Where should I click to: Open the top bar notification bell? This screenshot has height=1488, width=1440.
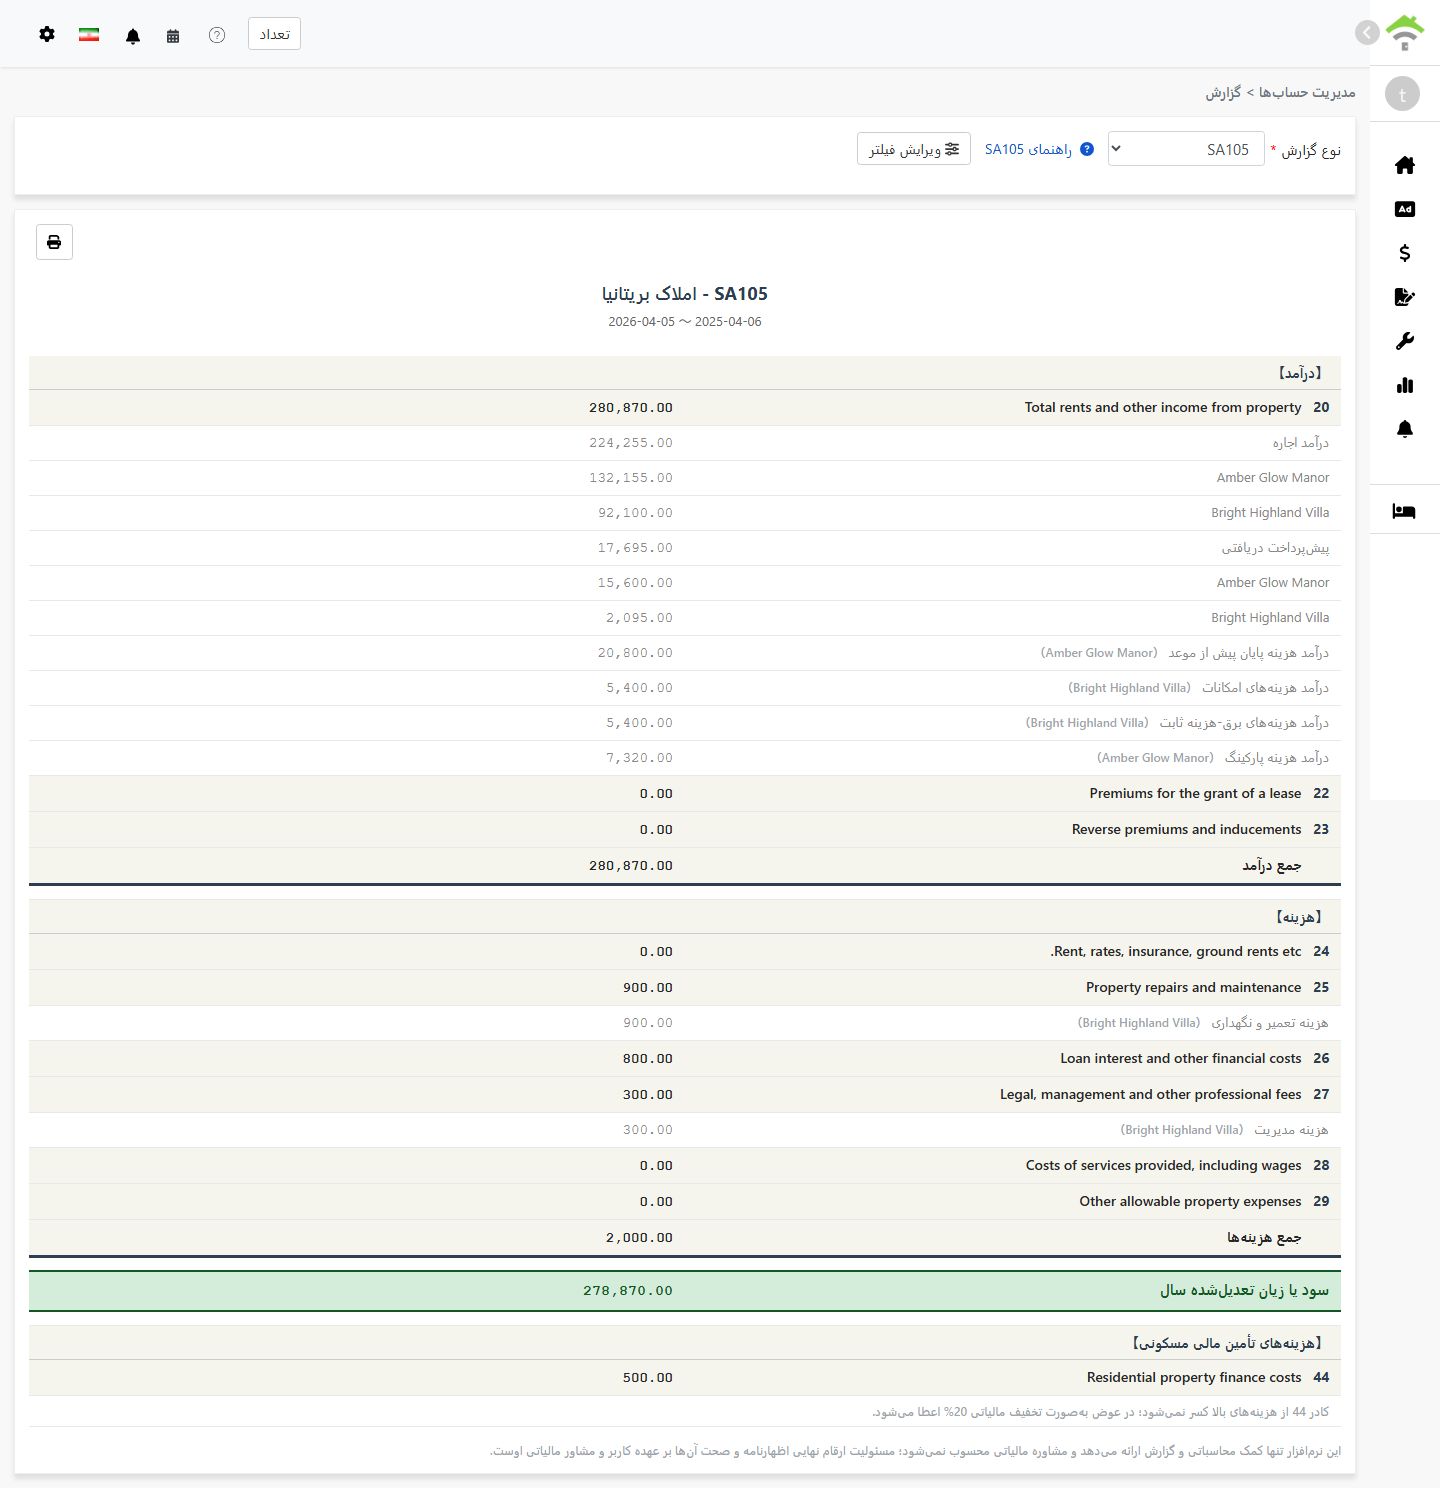tap(133, 35)
